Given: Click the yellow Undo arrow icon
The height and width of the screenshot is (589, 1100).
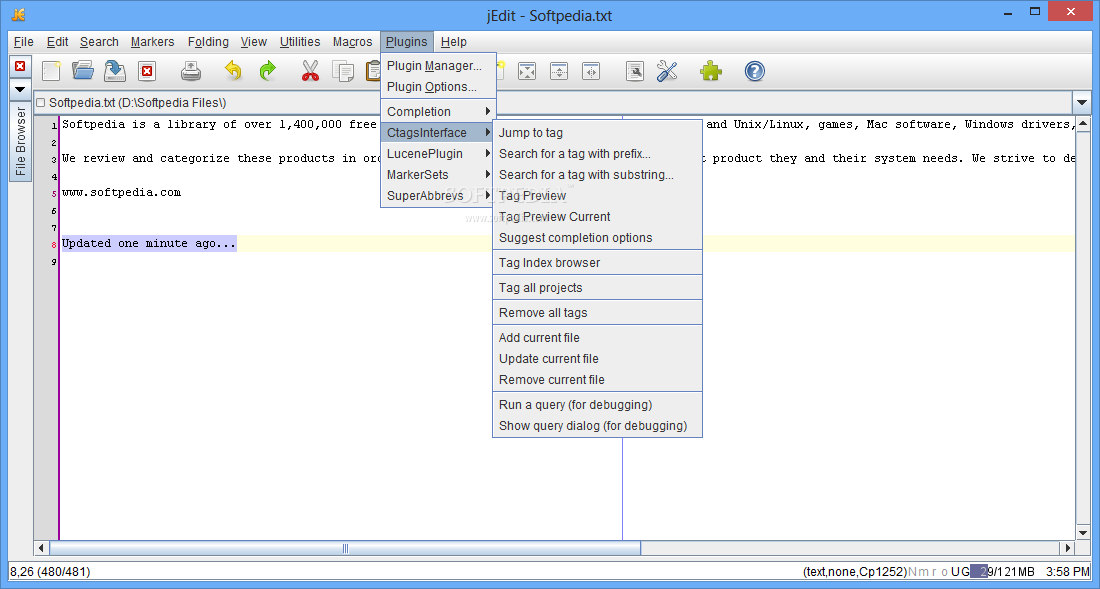Looking at the screenshot, I should click(233, 71).
